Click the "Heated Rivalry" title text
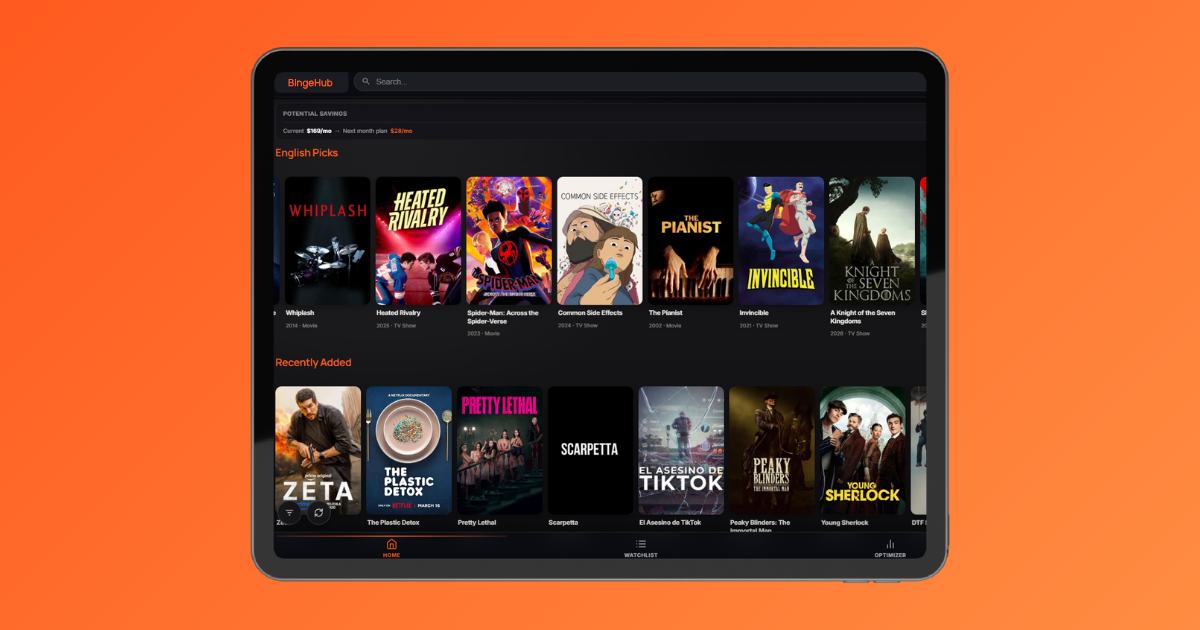 coord(398,313)
